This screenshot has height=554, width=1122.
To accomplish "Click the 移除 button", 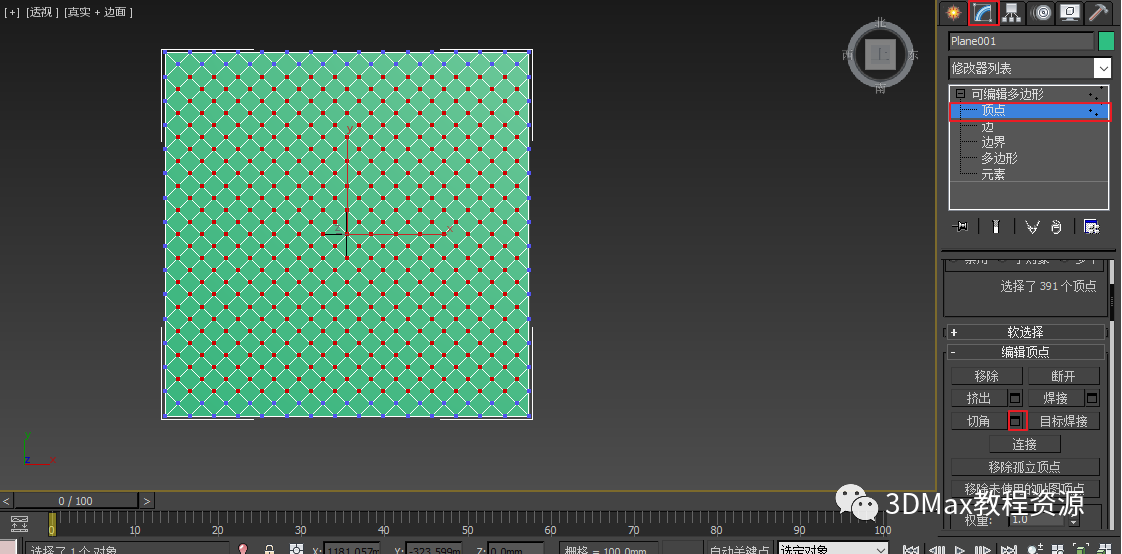I will [x=987, y=376].
